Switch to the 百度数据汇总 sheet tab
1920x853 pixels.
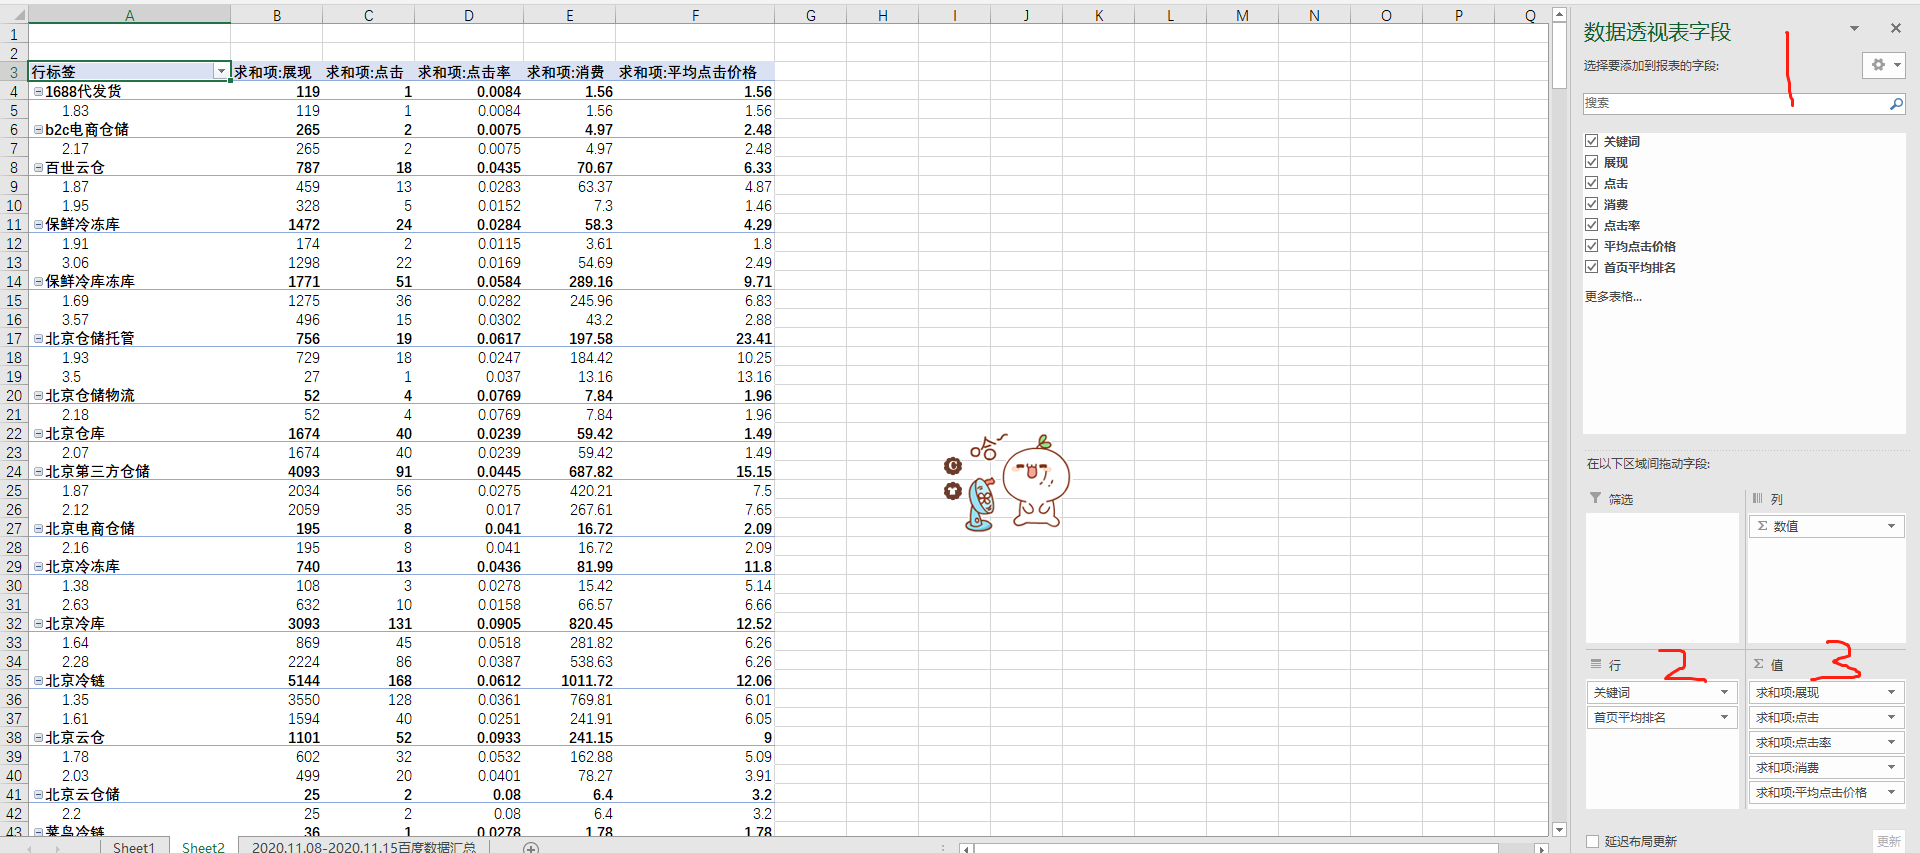[363, 847]
